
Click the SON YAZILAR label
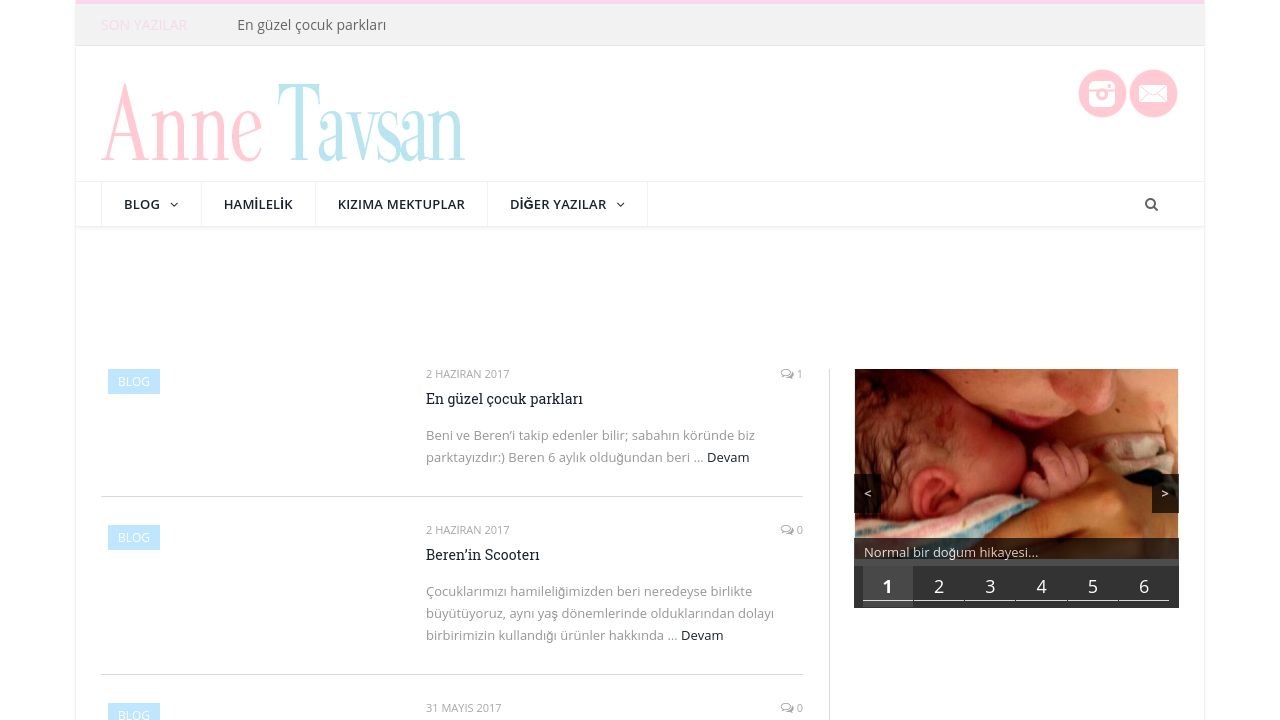point(144,25)
